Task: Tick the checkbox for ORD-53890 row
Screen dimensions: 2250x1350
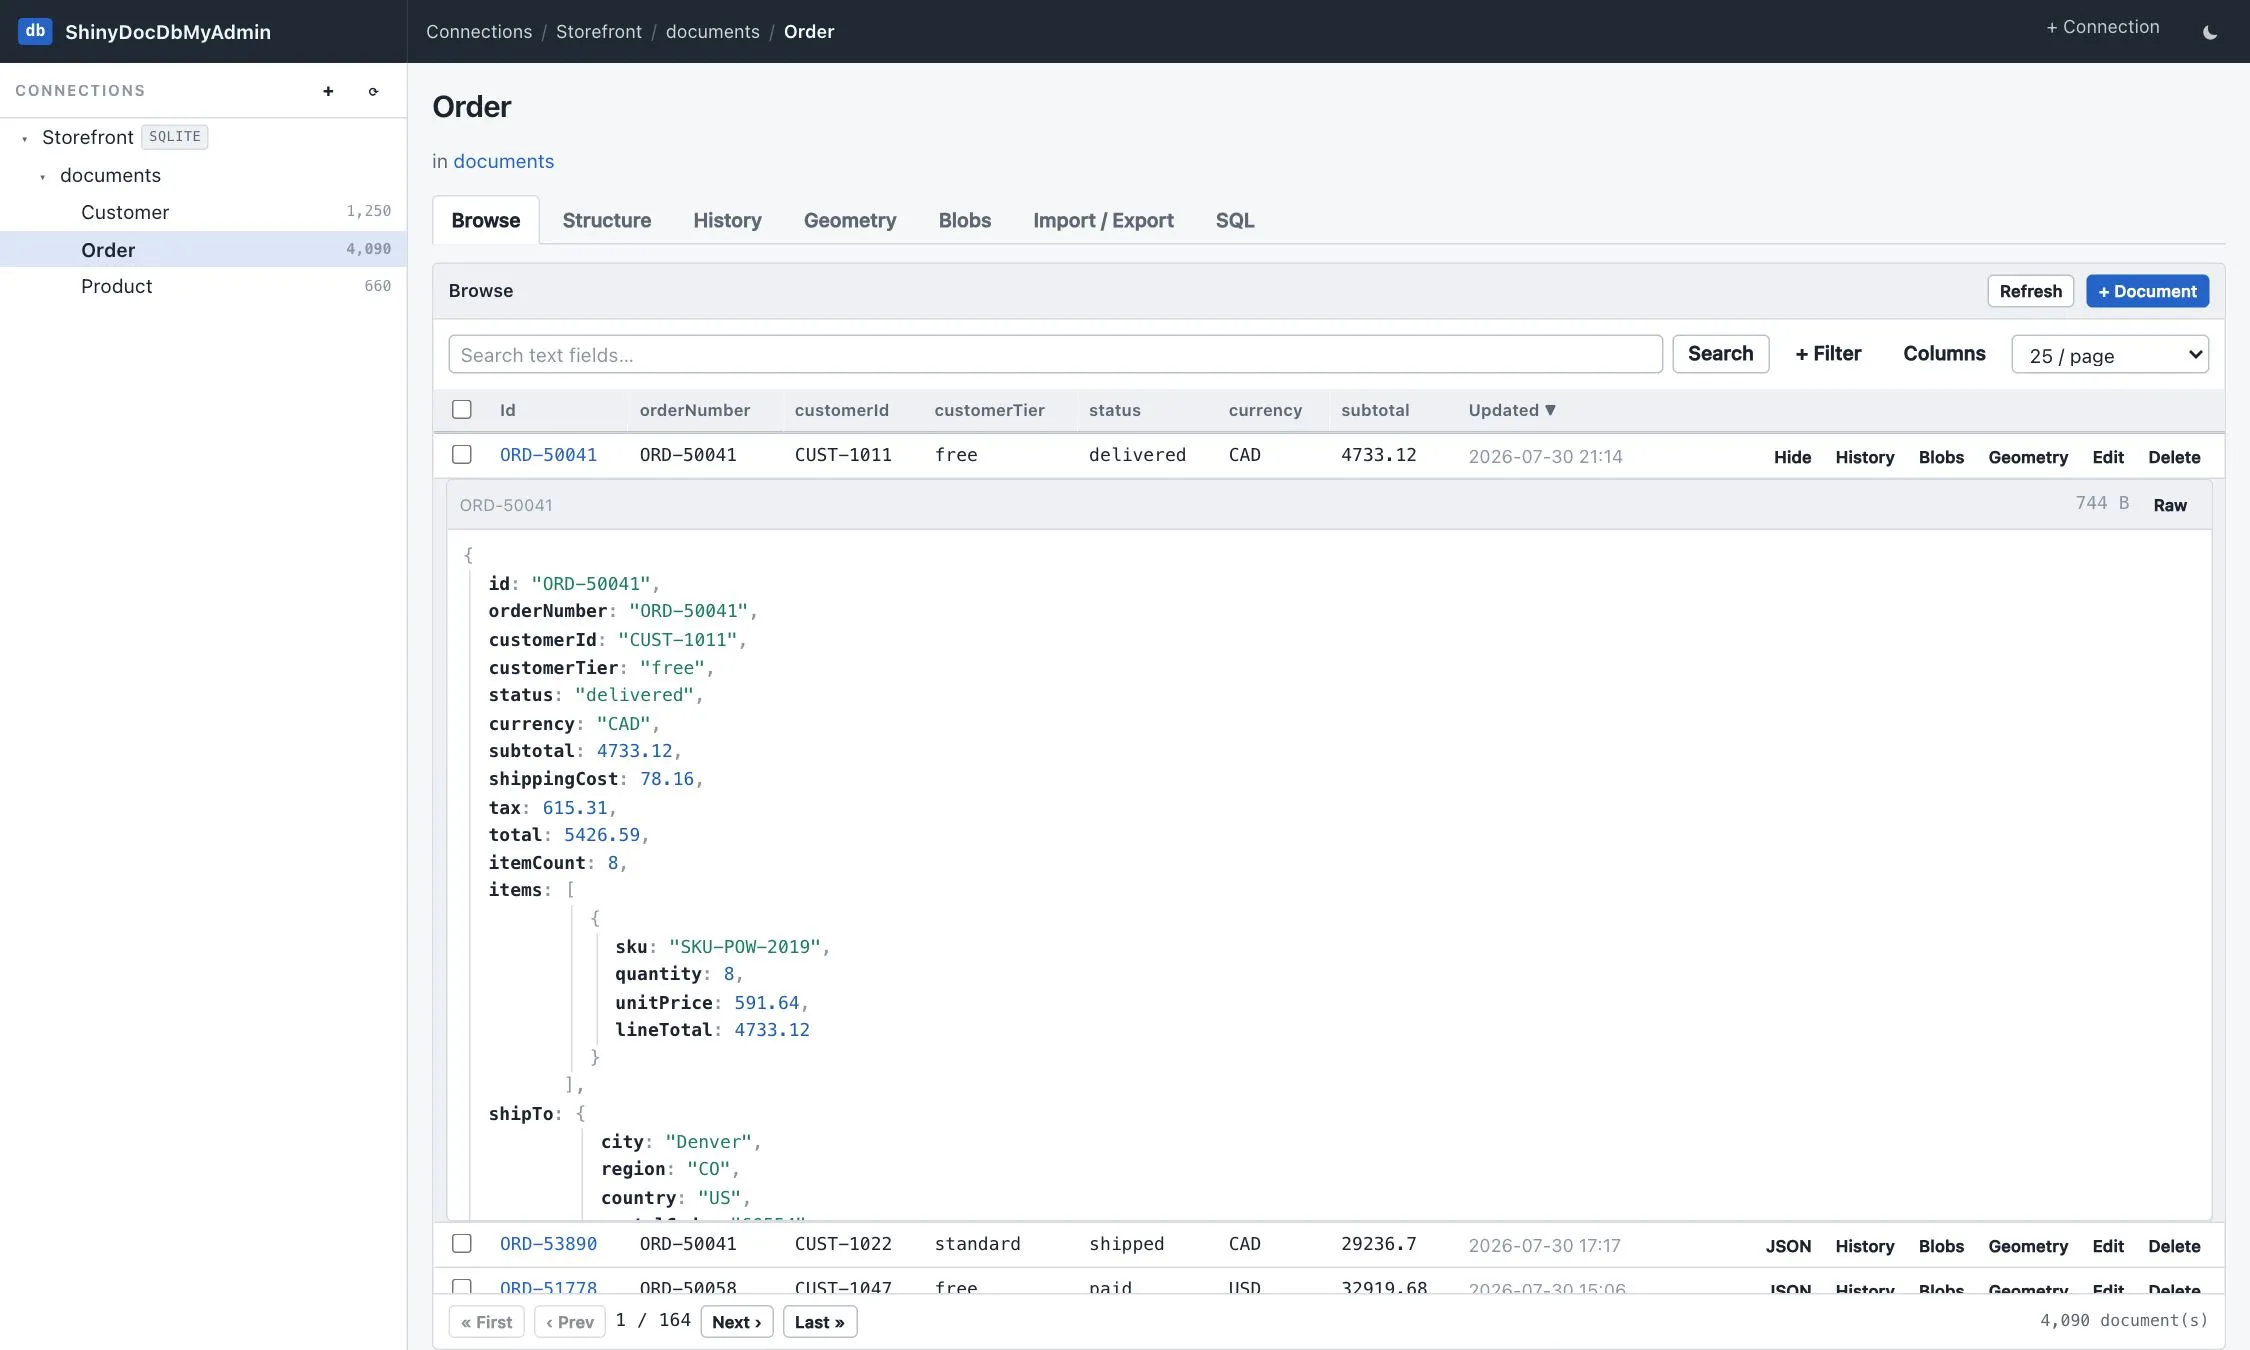Action: 462,1243
